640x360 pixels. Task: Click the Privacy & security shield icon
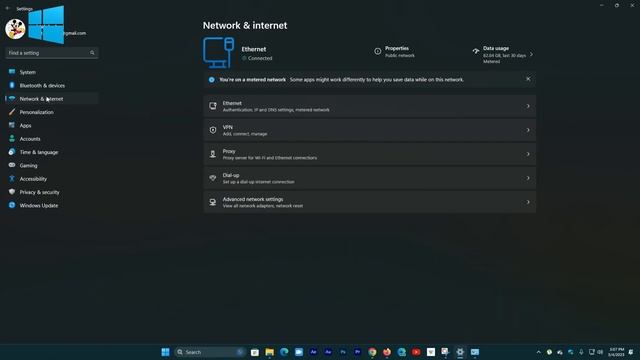[x=12, y=192]
